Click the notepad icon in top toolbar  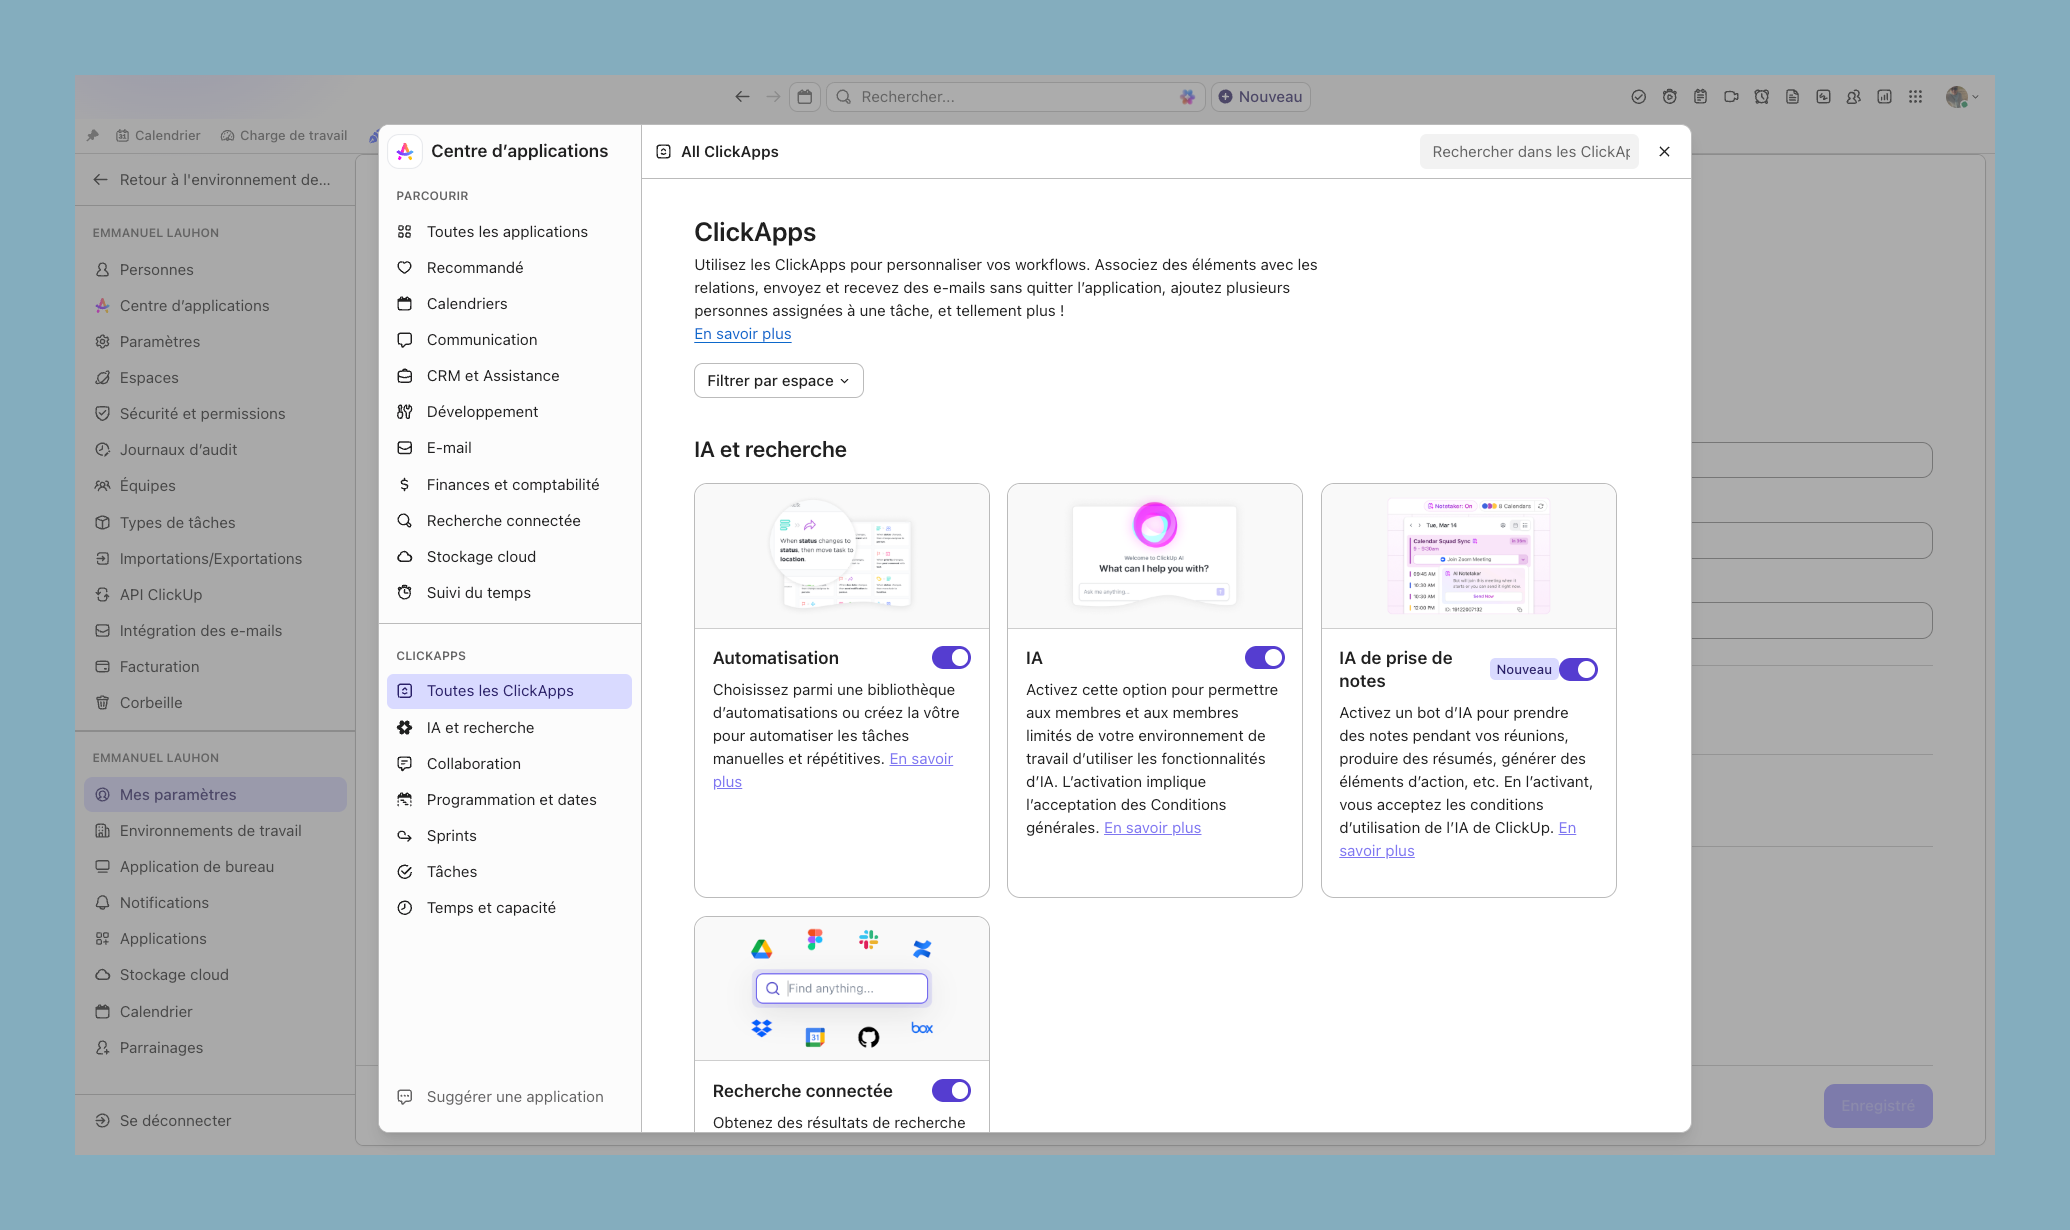[x=1700, y=97]
